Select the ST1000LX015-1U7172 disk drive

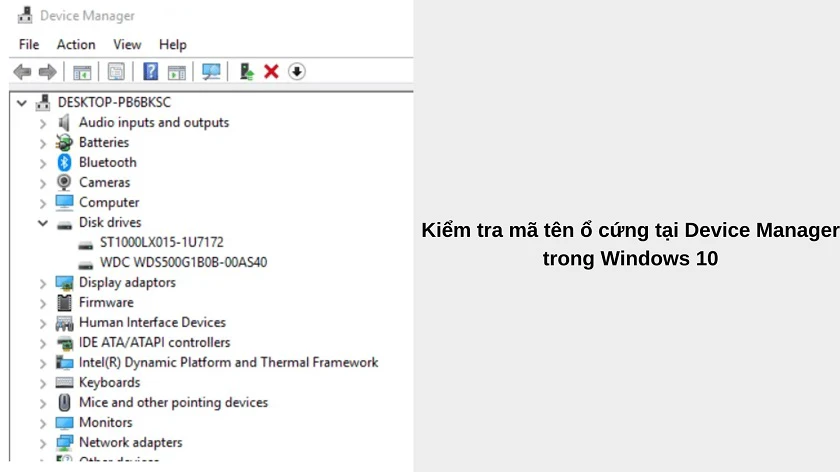pos(162,242)
